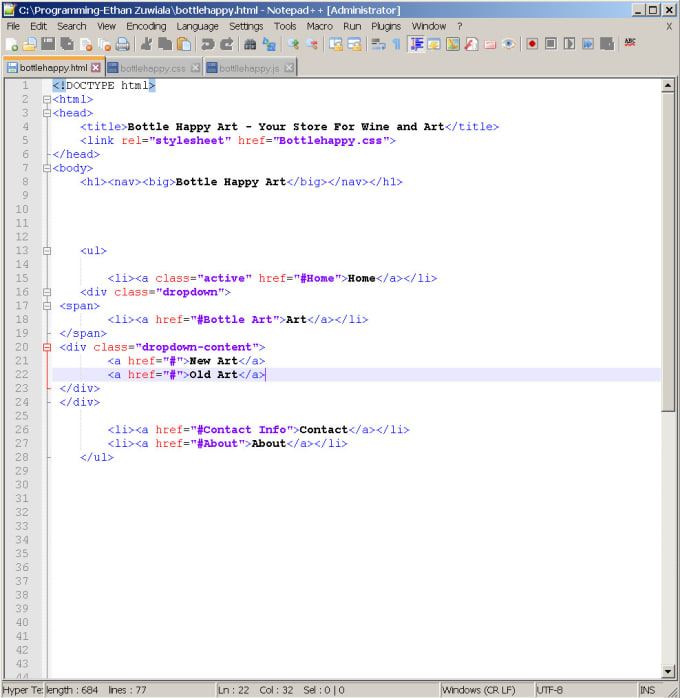
Task: Run the macro multiple times
Action: [x=588, y=44]
